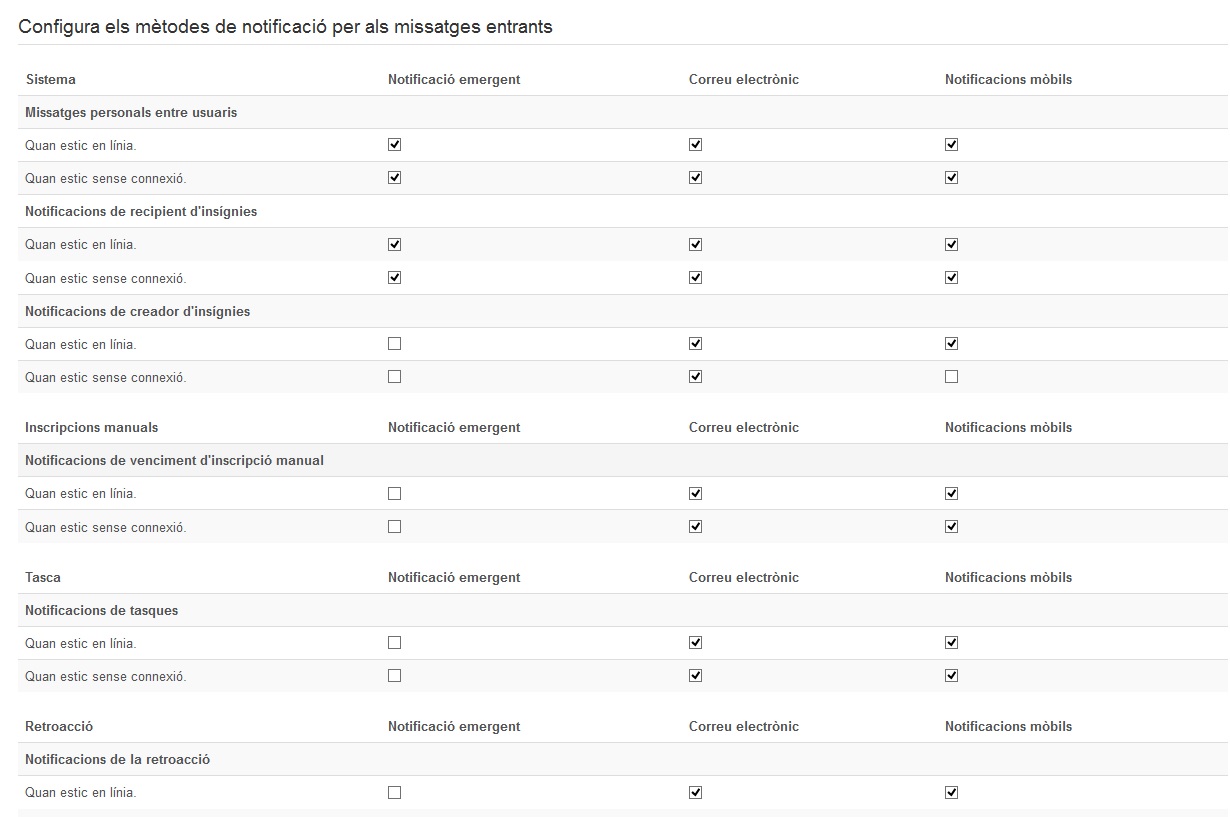Enable retroacció online popup notification checkbox
The image size is (1230, 817).
point(394,792)
